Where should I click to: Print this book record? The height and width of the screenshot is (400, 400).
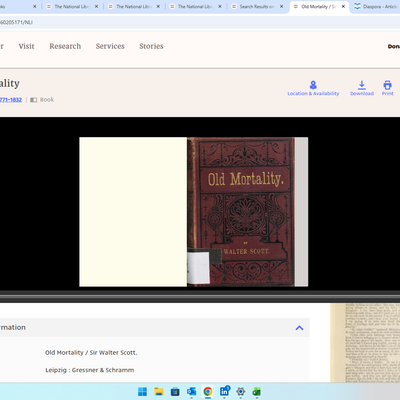click(x=387, y=88)
